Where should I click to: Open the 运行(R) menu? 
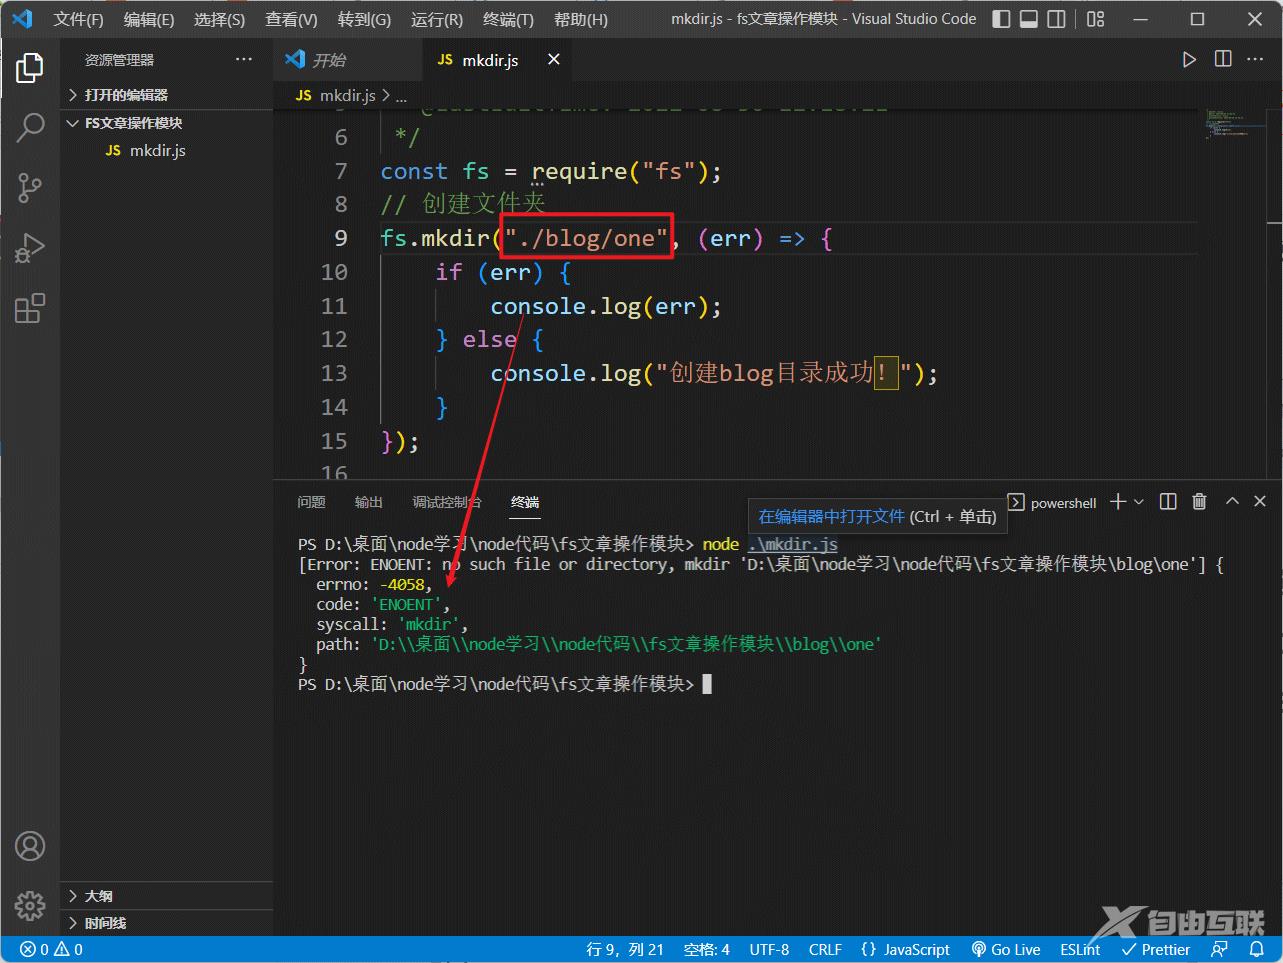[x=436, y=19]
